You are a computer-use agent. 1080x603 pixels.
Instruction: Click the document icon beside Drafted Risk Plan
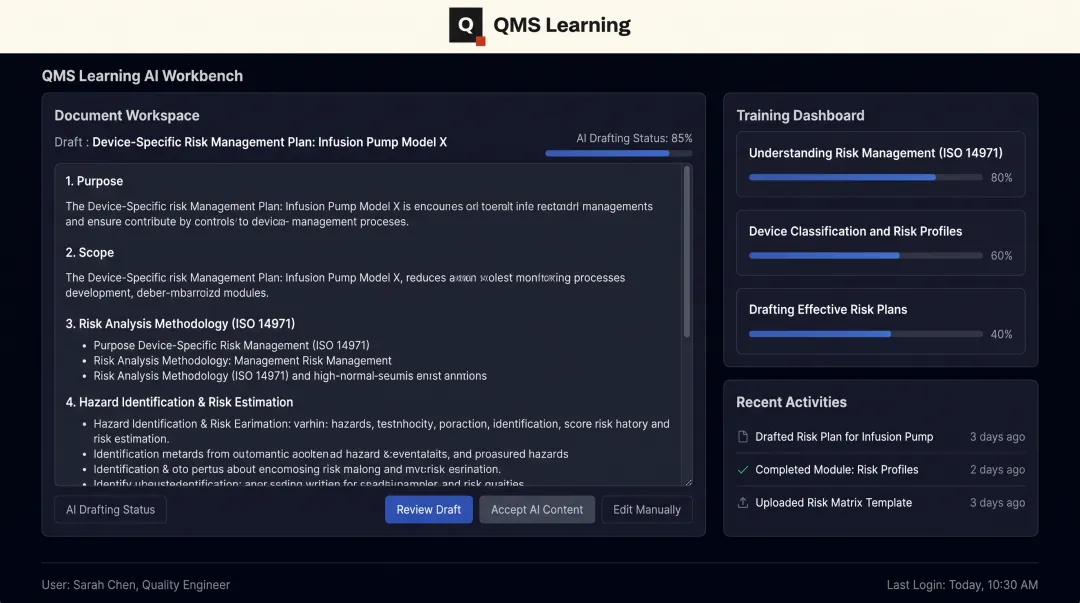[x=742, y=436]
